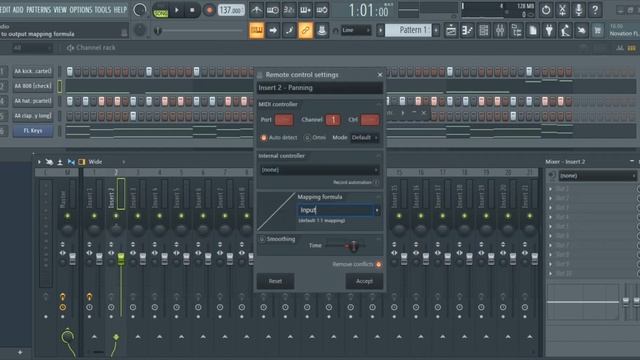Open the content library shopping cart icon
Screen dimensions: 640x360
pos(598,30)
